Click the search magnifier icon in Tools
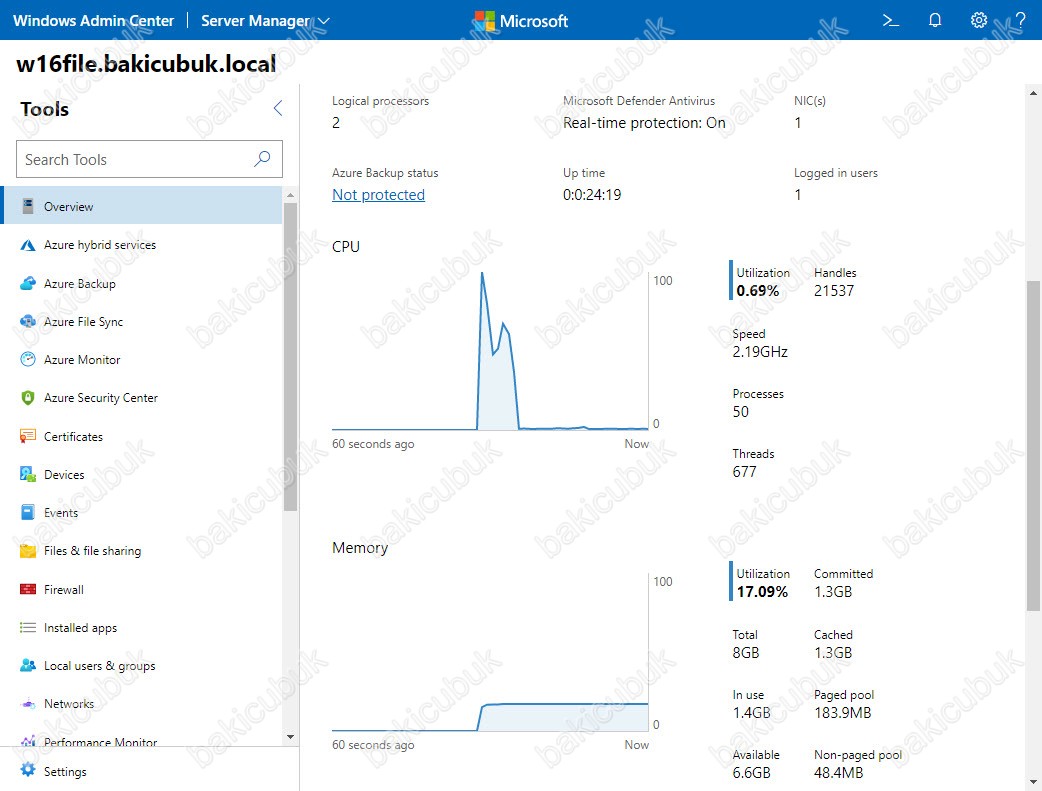 click(x=262, y=159)
